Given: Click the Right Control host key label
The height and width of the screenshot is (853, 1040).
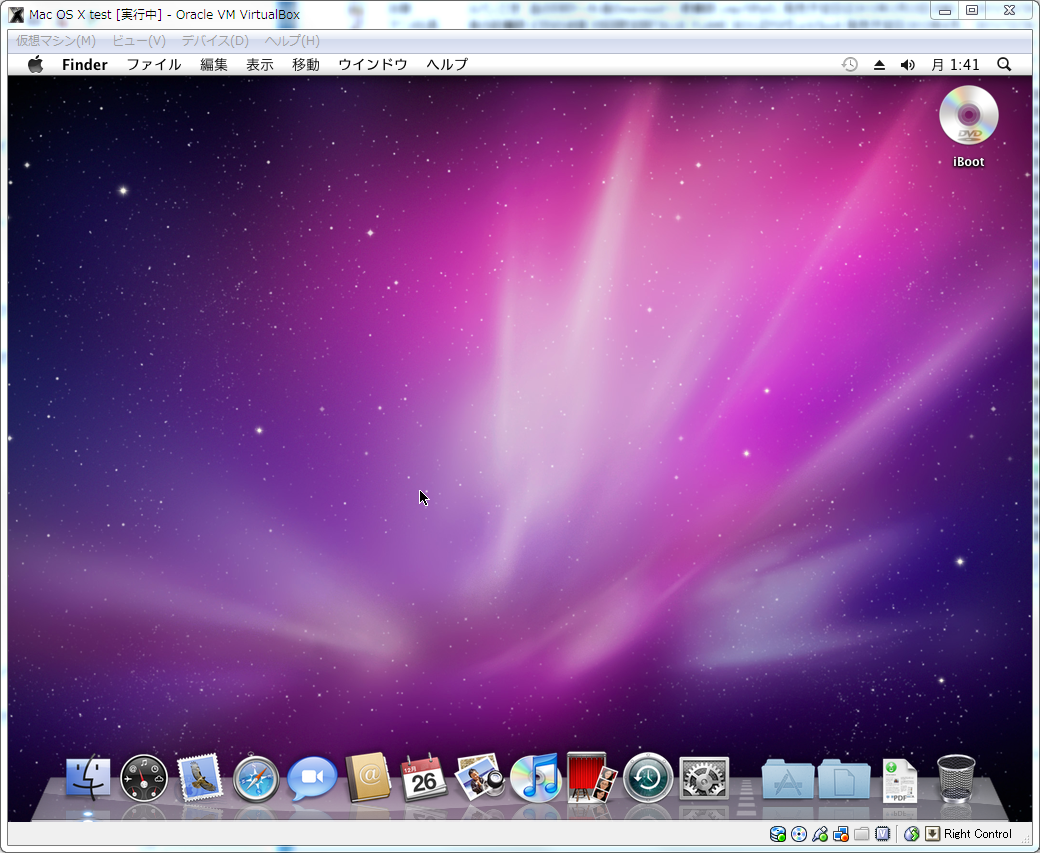Looking at the screenshot, I should click(978, 834).
